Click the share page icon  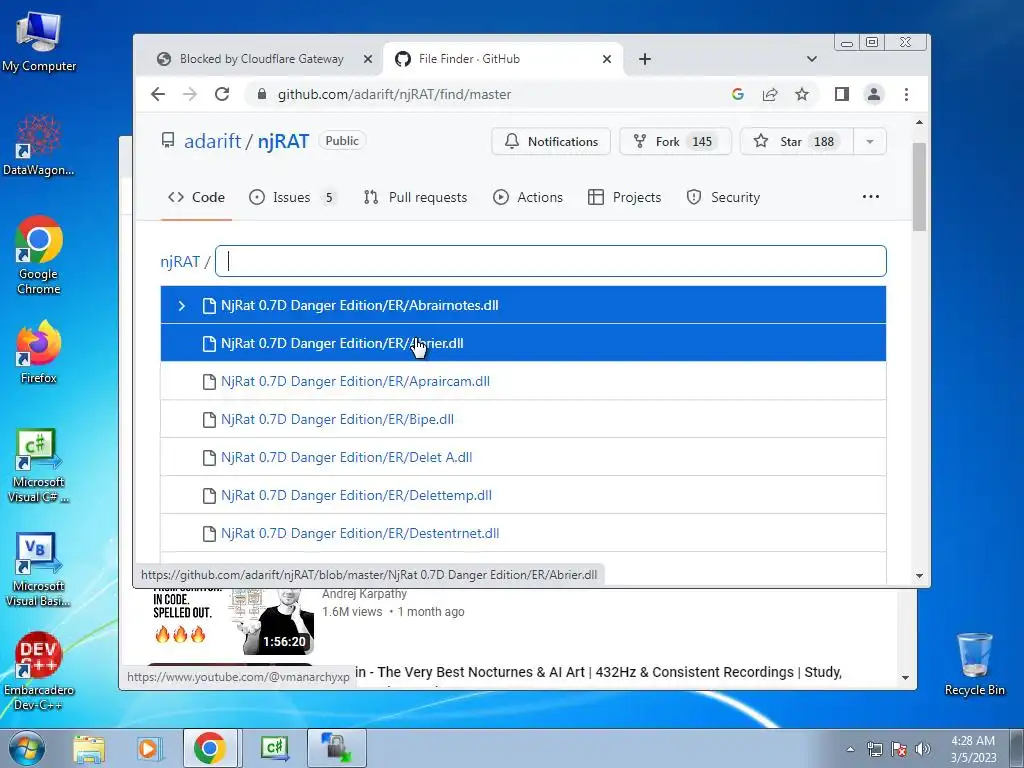770,94
